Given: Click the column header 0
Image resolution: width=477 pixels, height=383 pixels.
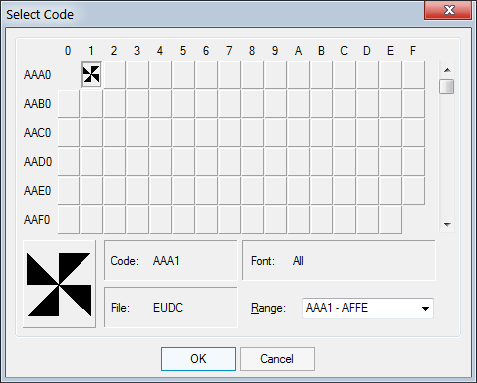Looking at the screenshot, I should pyautogui.click(x=68, y=51).
